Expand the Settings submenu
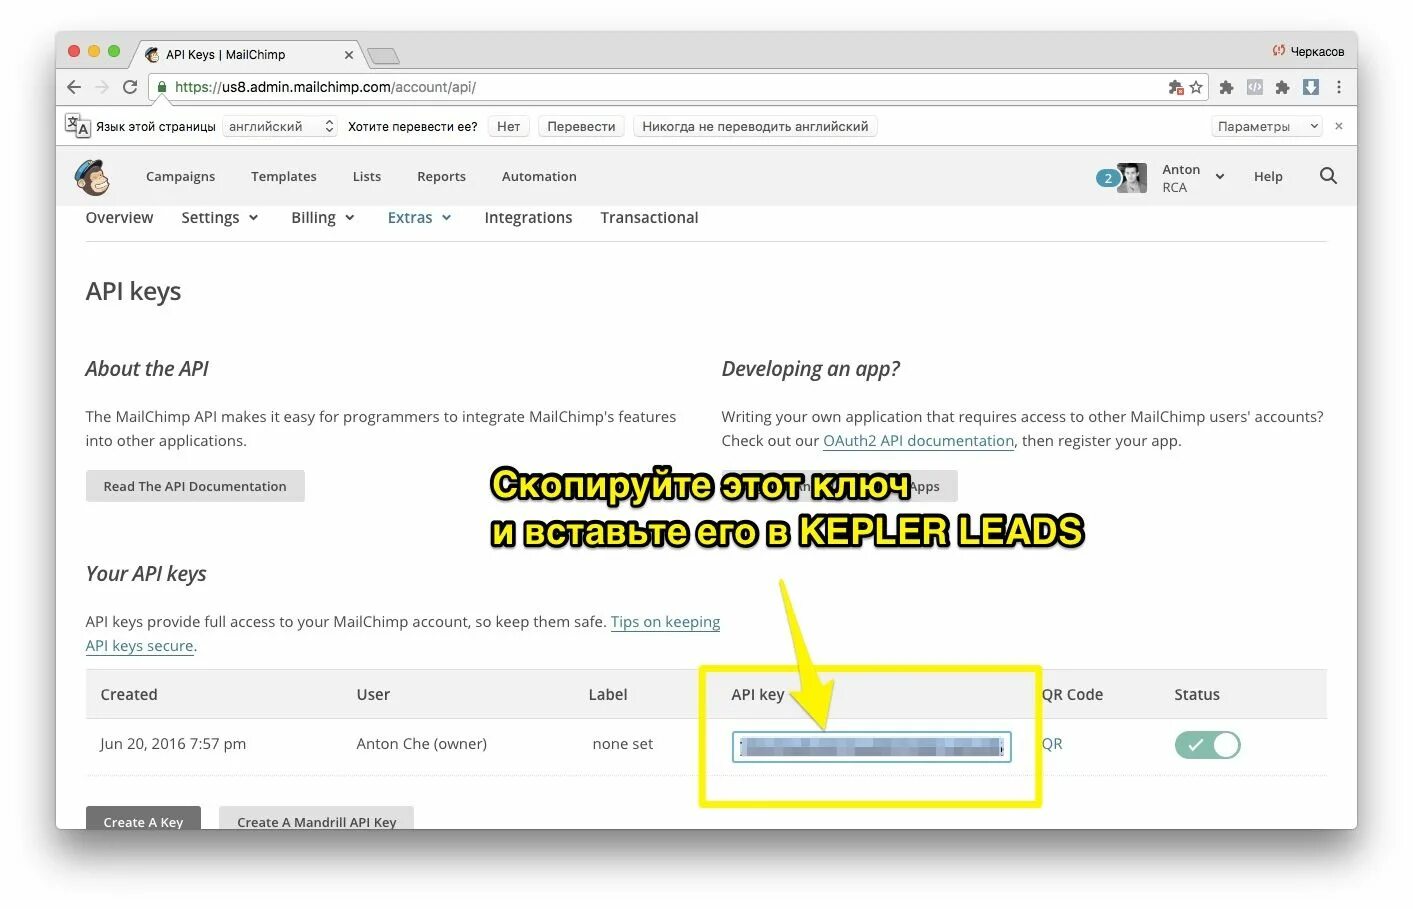The image size is (1413, 909). [x=220, y=218]
